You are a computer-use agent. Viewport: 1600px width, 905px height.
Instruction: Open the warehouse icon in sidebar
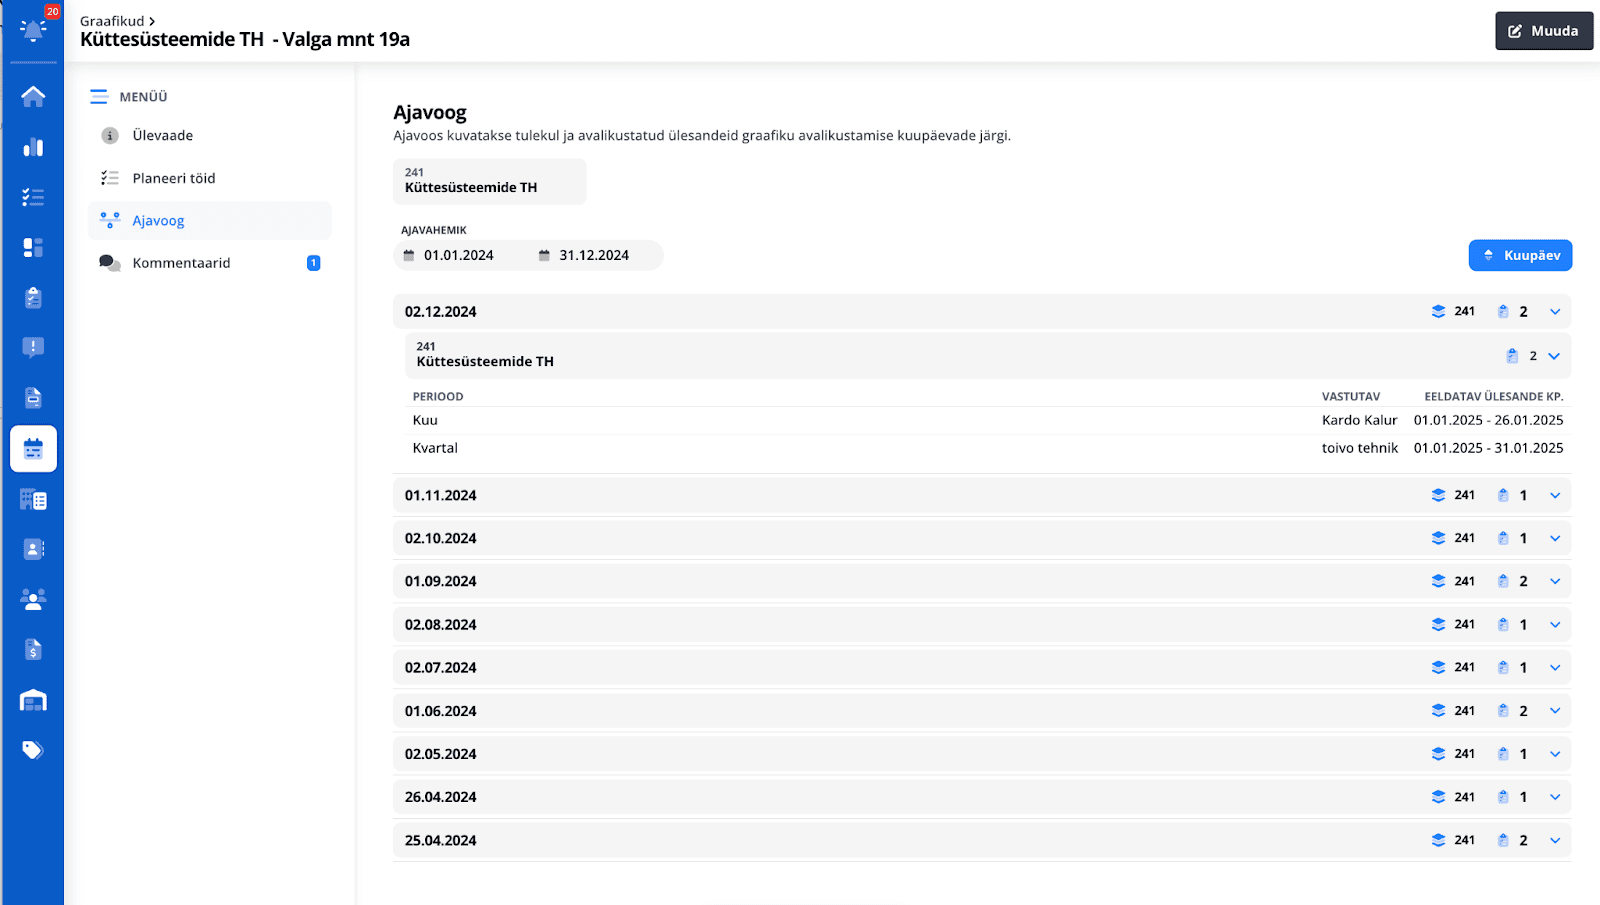[x=33, y=700]
